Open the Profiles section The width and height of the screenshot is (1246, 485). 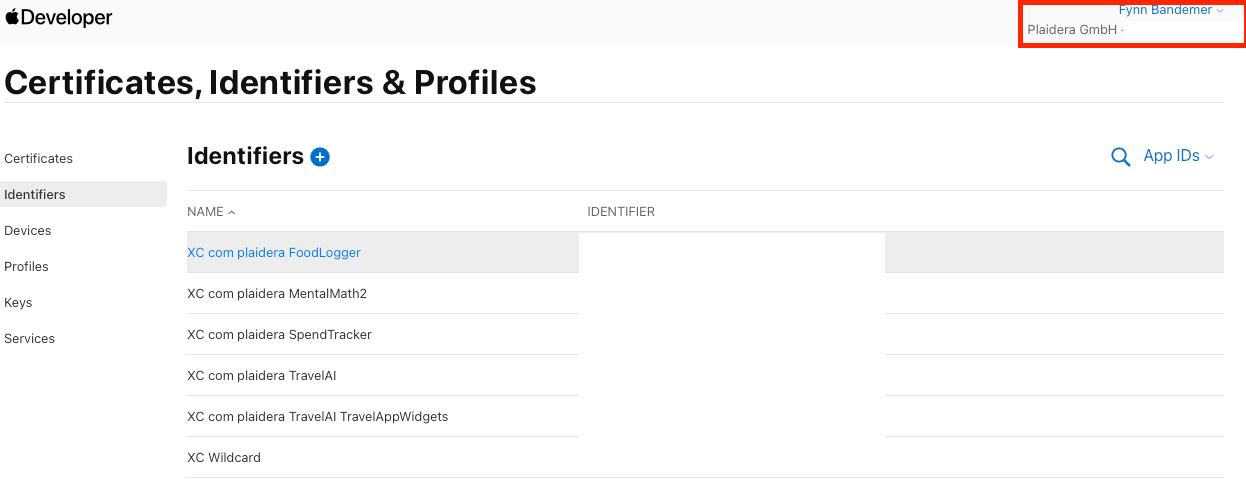(x=27, y=267)
